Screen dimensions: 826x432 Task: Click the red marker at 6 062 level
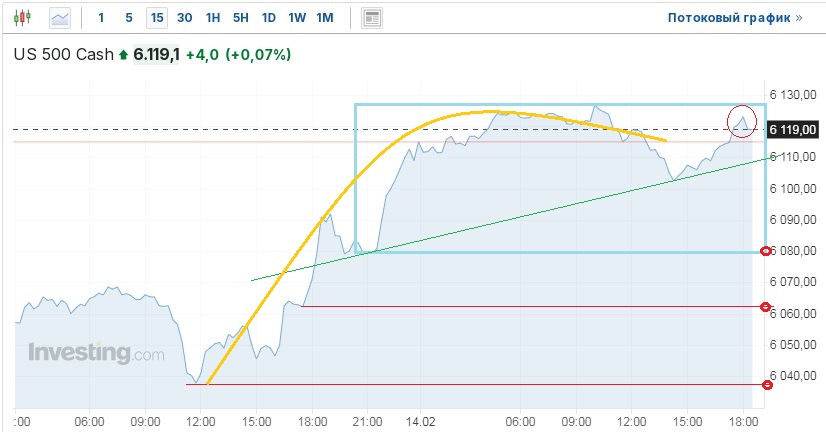pyautogui.click(x=767, y=307)
